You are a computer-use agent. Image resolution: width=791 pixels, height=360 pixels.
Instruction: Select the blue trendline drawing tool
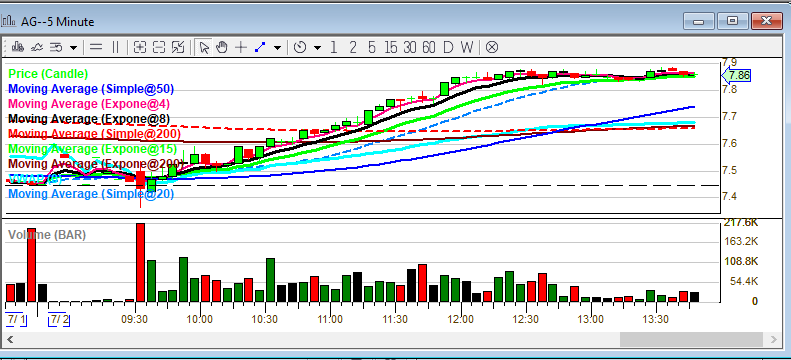coord(260,47)
